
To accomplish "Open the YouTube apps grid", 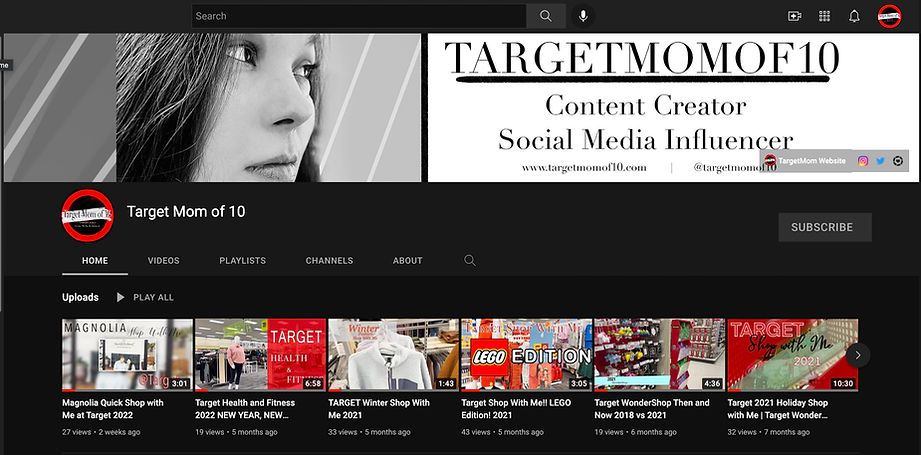I will point(825,16).
